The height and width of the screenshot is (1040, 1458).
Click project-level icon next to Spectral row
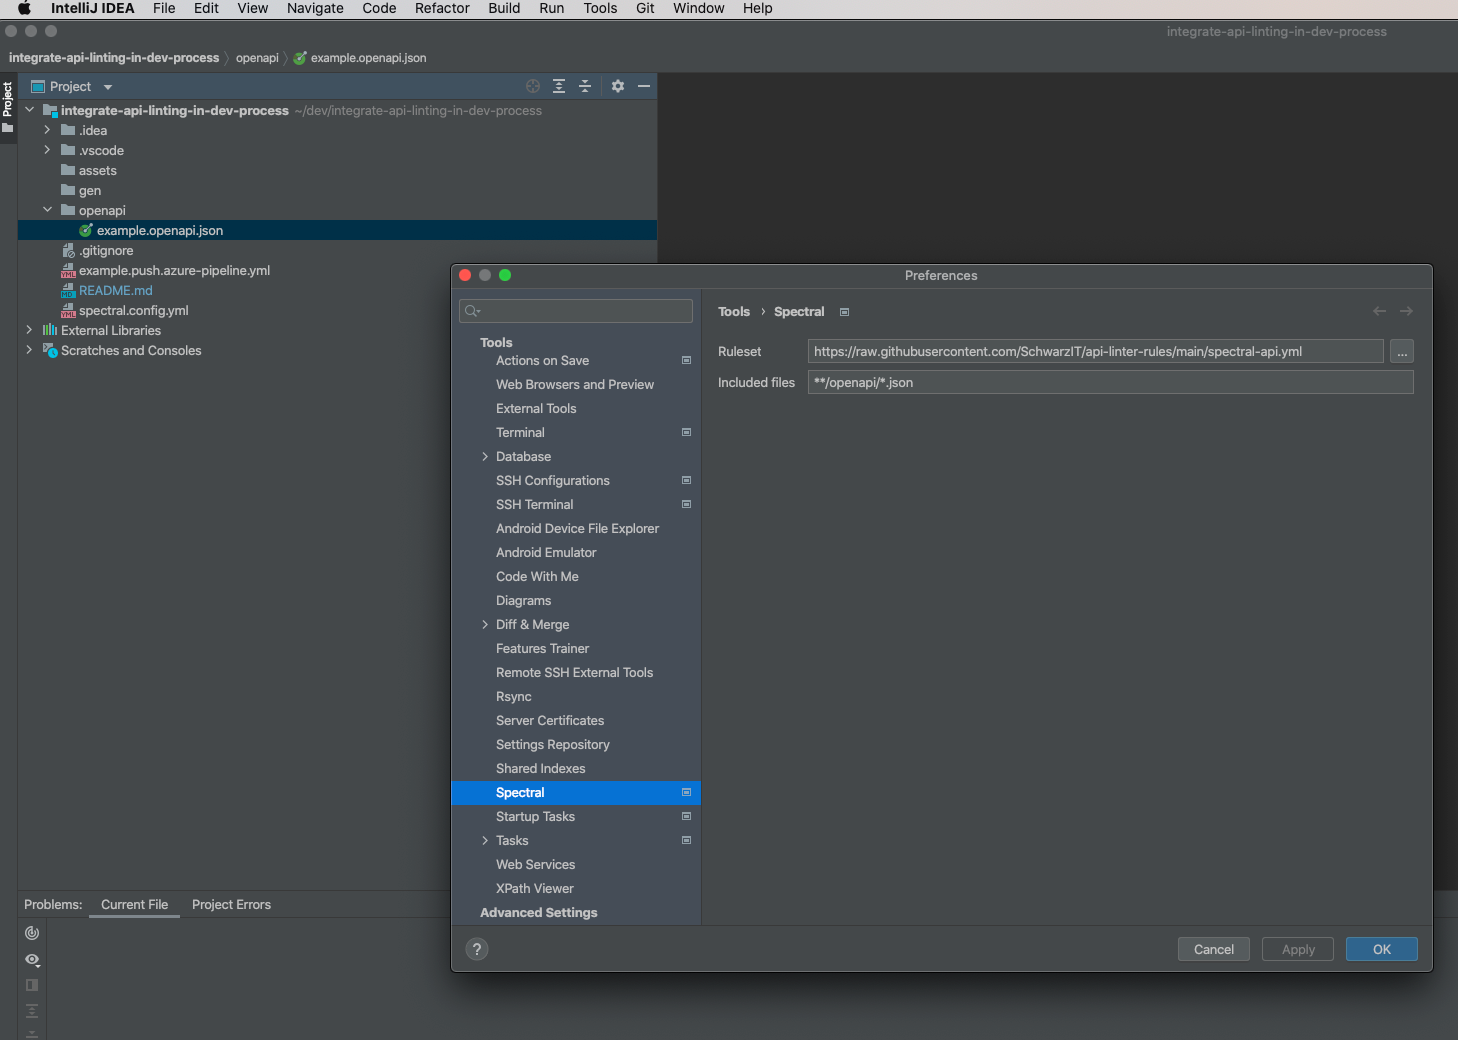(686, 792)
